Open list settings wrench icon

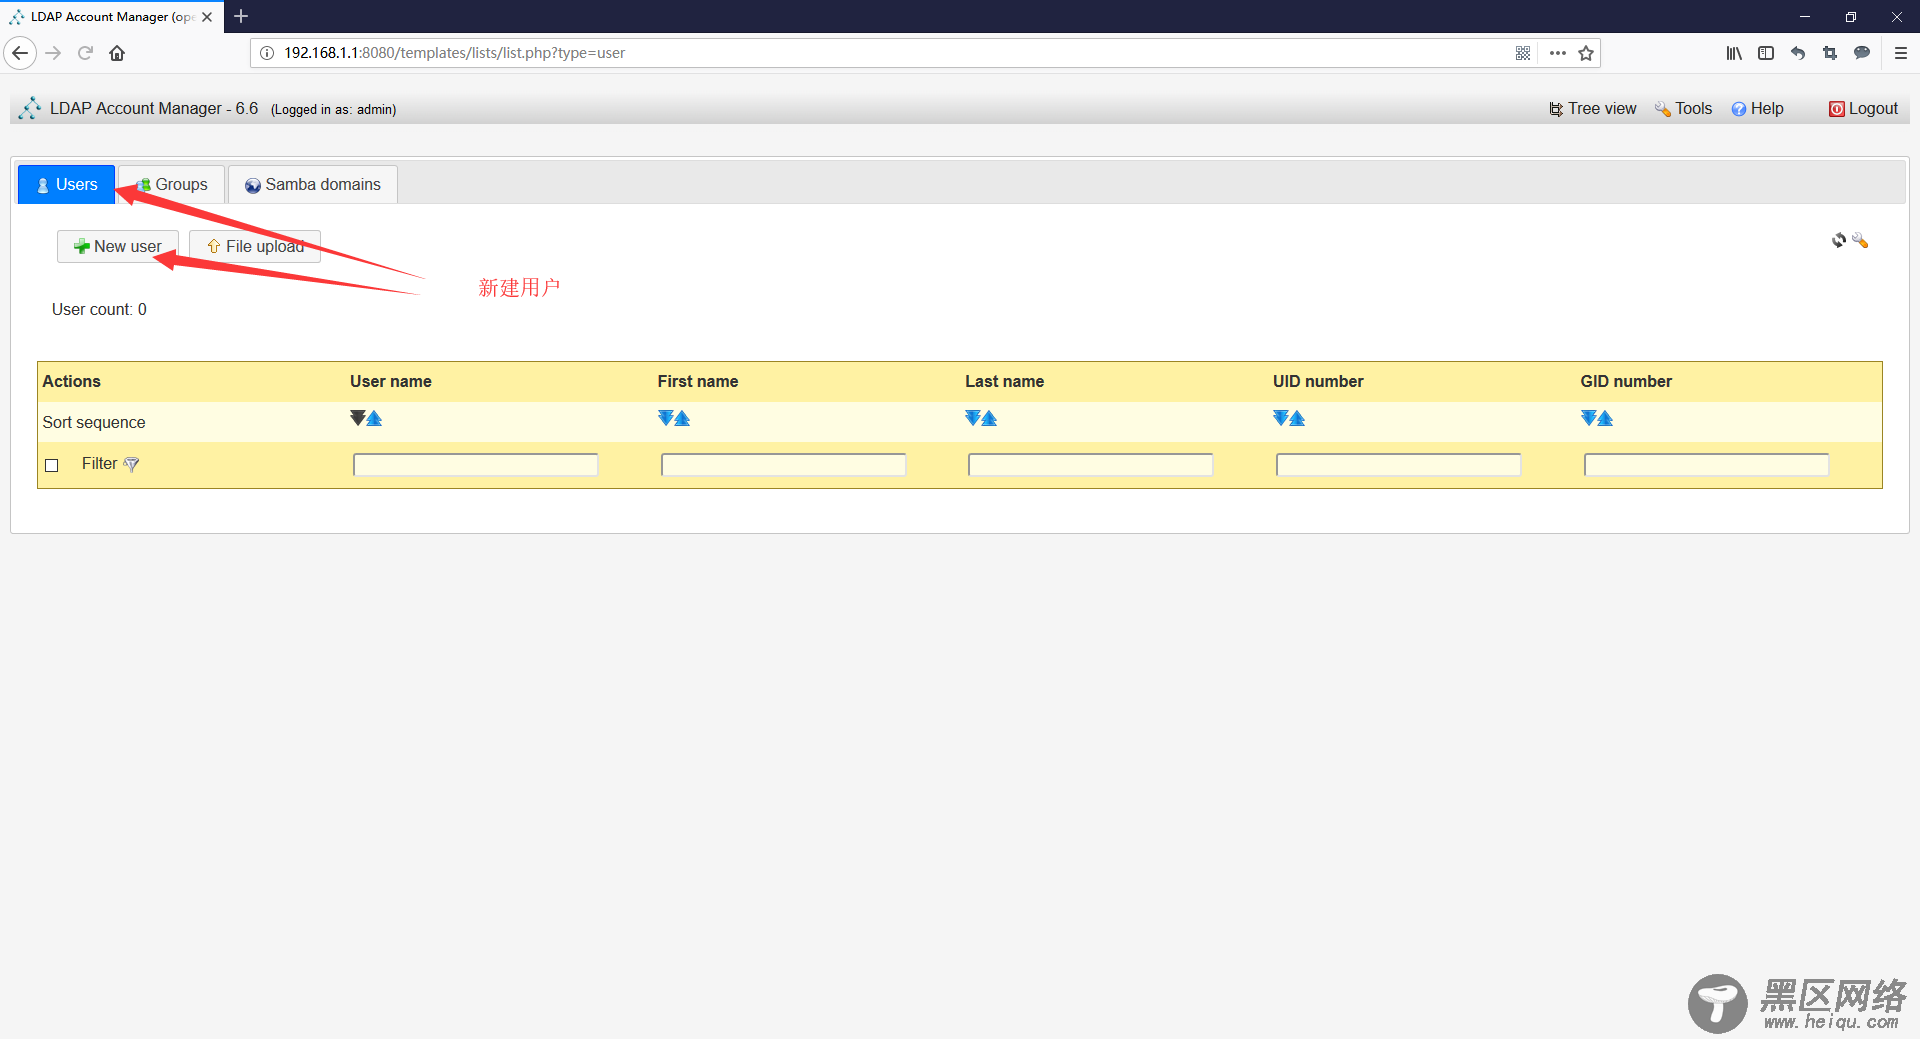point(1860,241)
